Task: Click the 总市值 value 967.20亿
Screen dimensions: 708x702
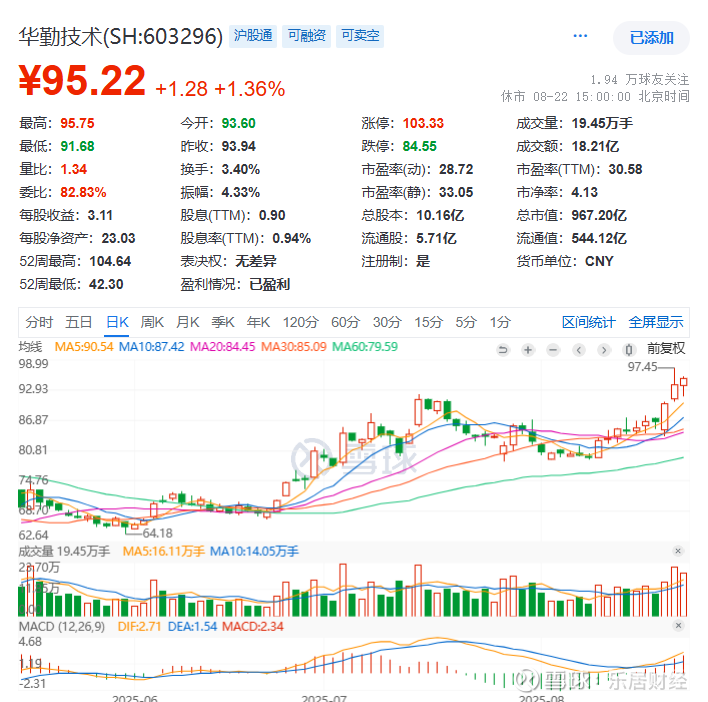Action: point(599,215)
